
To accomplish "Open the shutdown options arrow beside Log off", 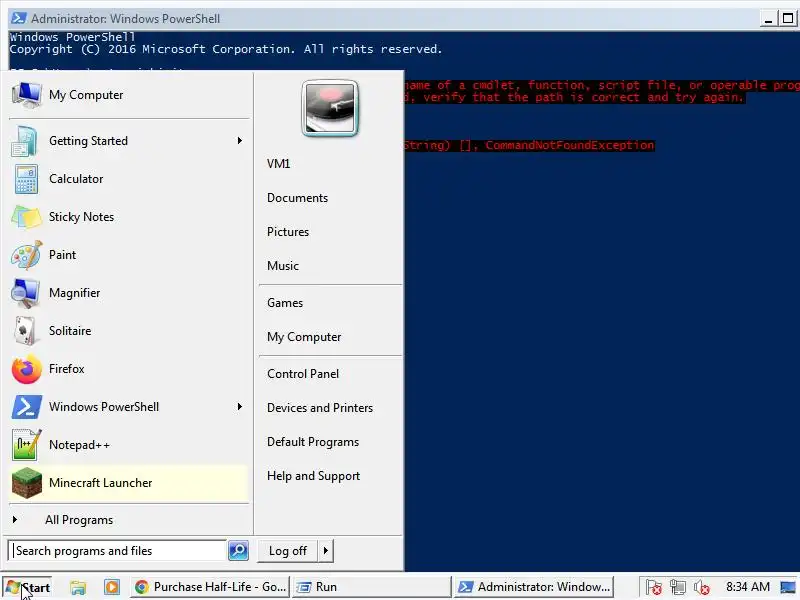I will 326,551.
